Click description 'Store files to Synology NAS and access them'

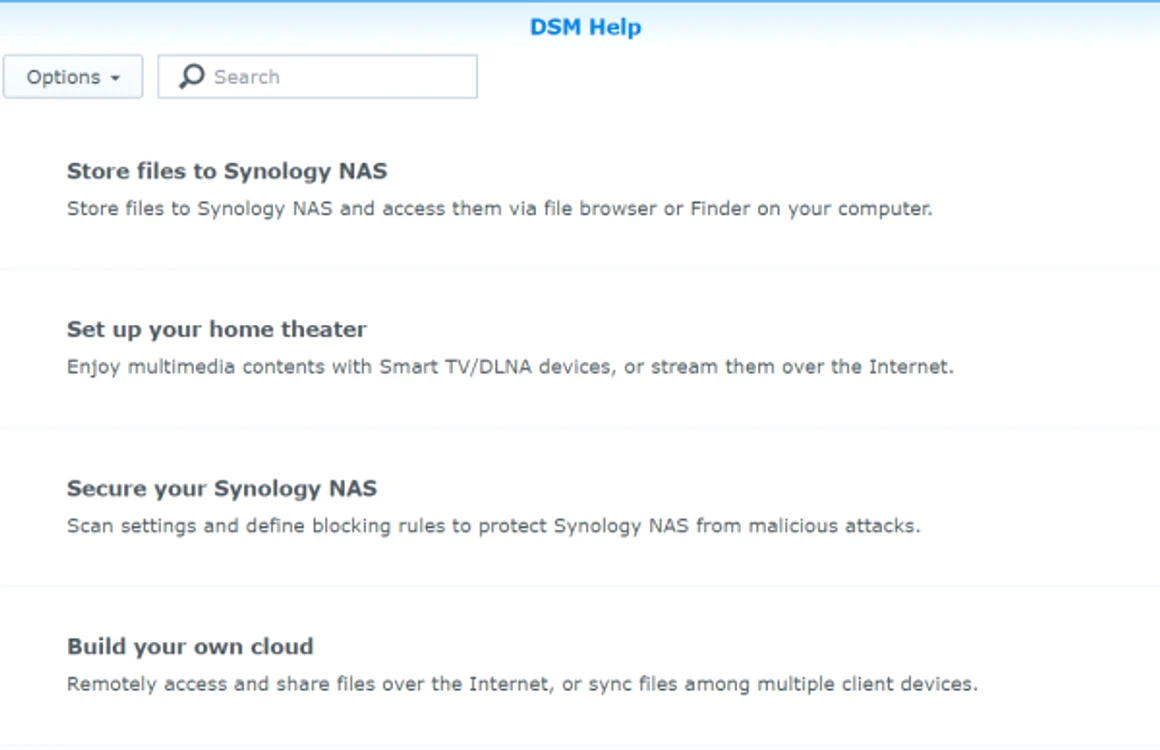(x=499, y=209)
